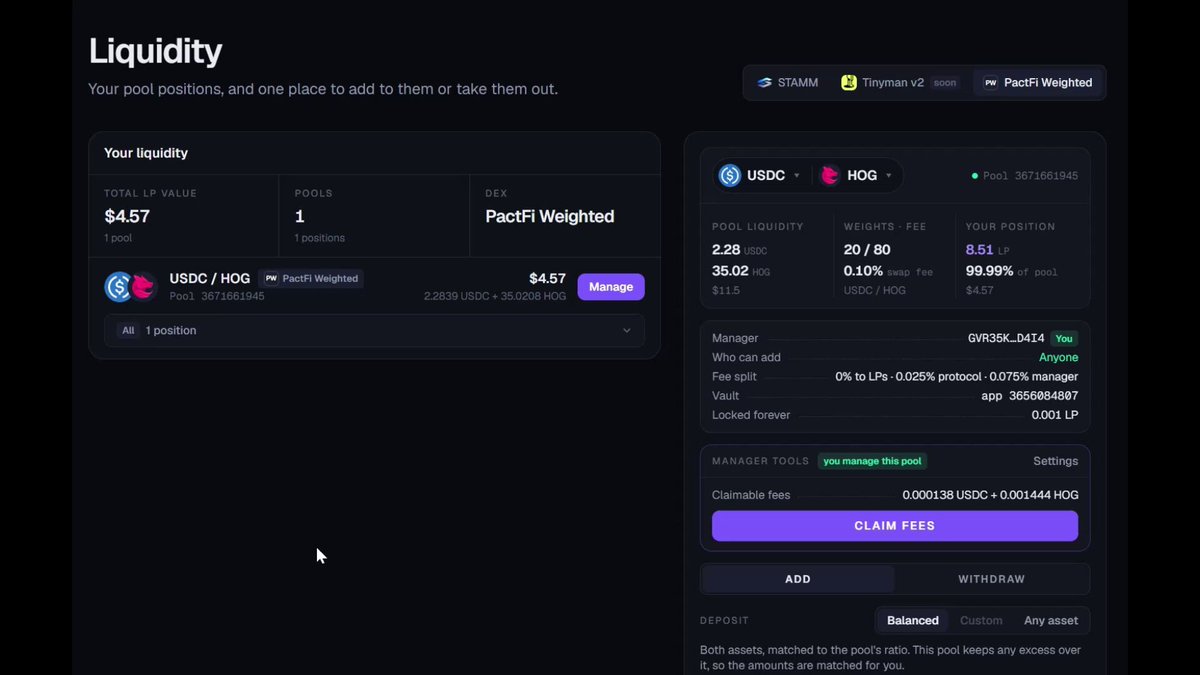Open the HOG token dropdown in pool selector

[x=855, y=175]
